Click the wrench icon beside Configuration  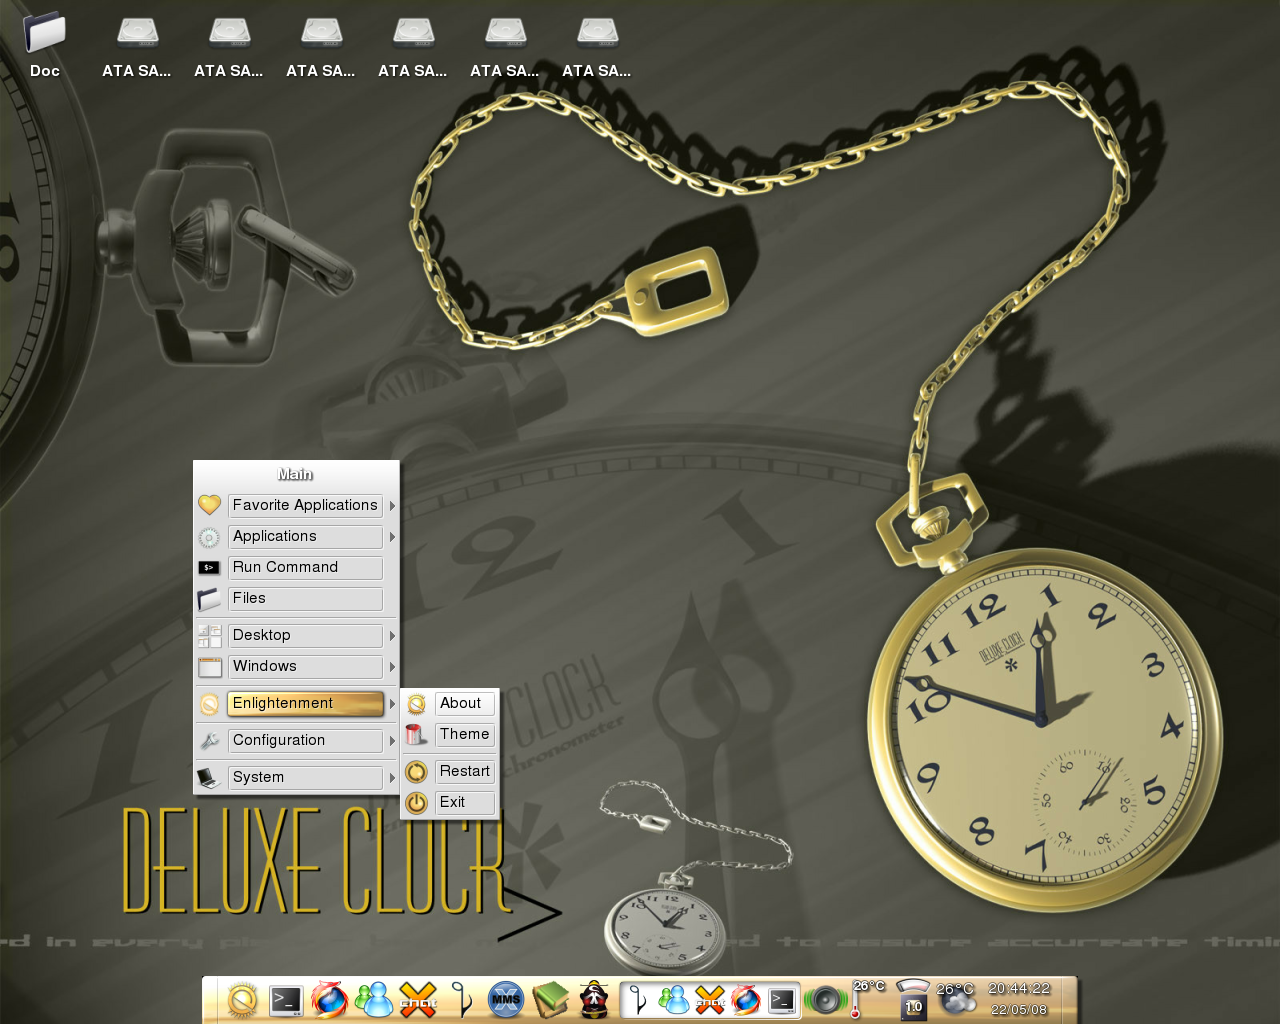click(209, 741)
